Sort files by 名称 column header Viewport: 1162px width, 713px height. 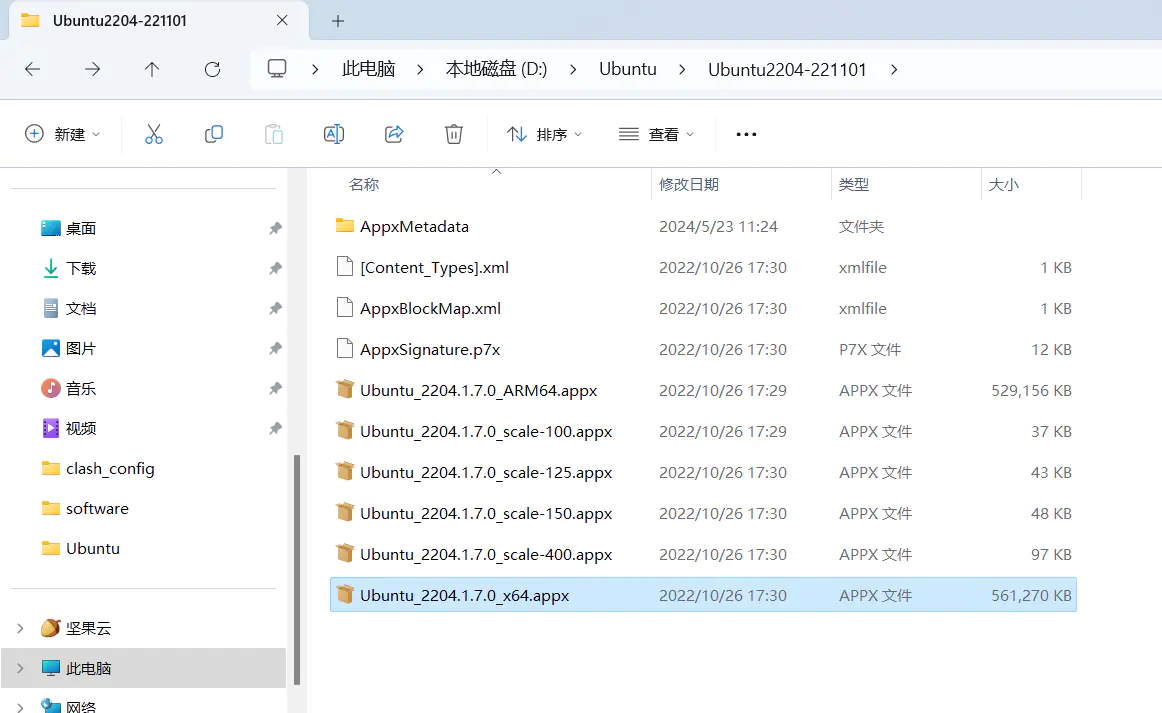tap(364, 185)
